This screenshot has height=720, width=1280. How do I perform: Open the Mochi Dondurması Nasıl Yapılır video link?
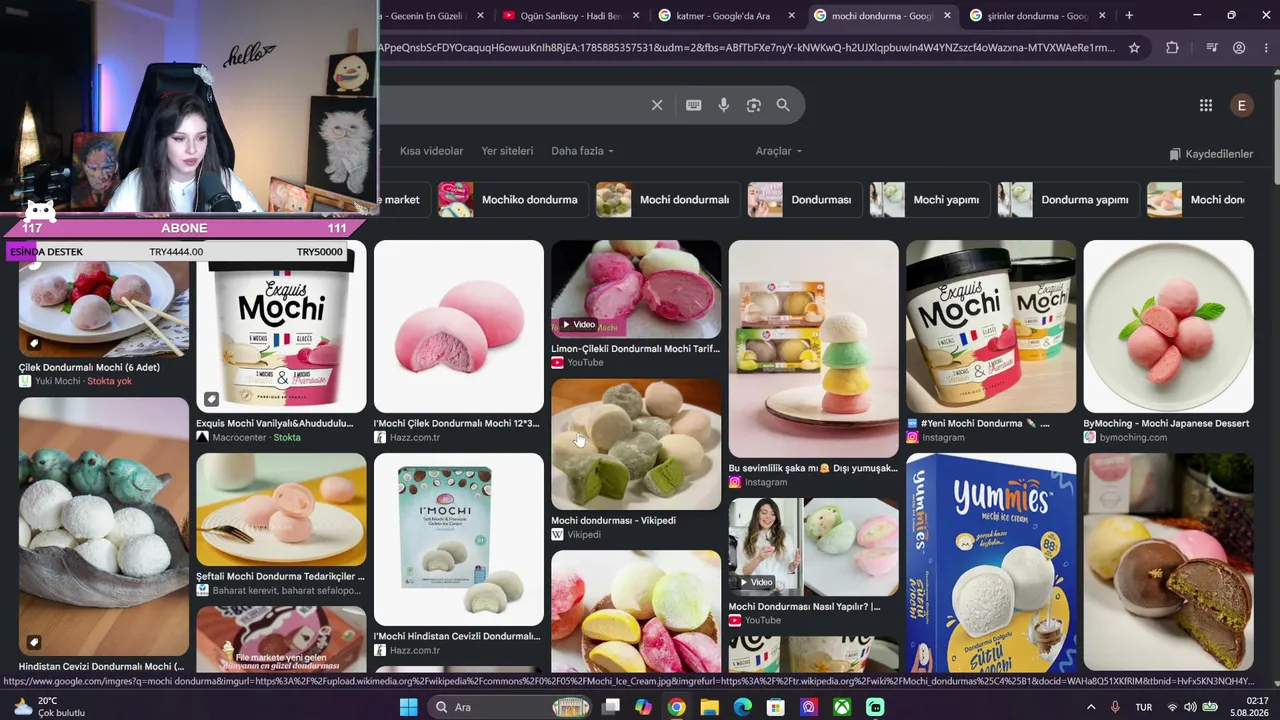click(x=804, y=606)
